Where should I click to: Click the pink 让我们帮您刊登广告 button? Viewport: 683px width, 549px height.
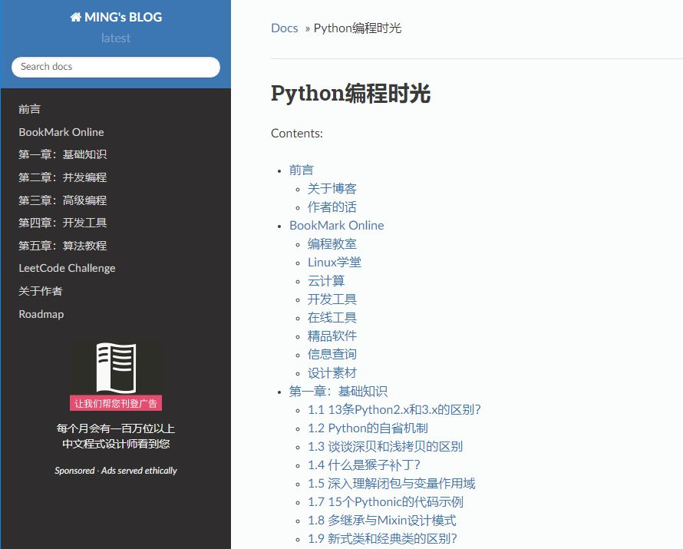(x=116, y=403)
